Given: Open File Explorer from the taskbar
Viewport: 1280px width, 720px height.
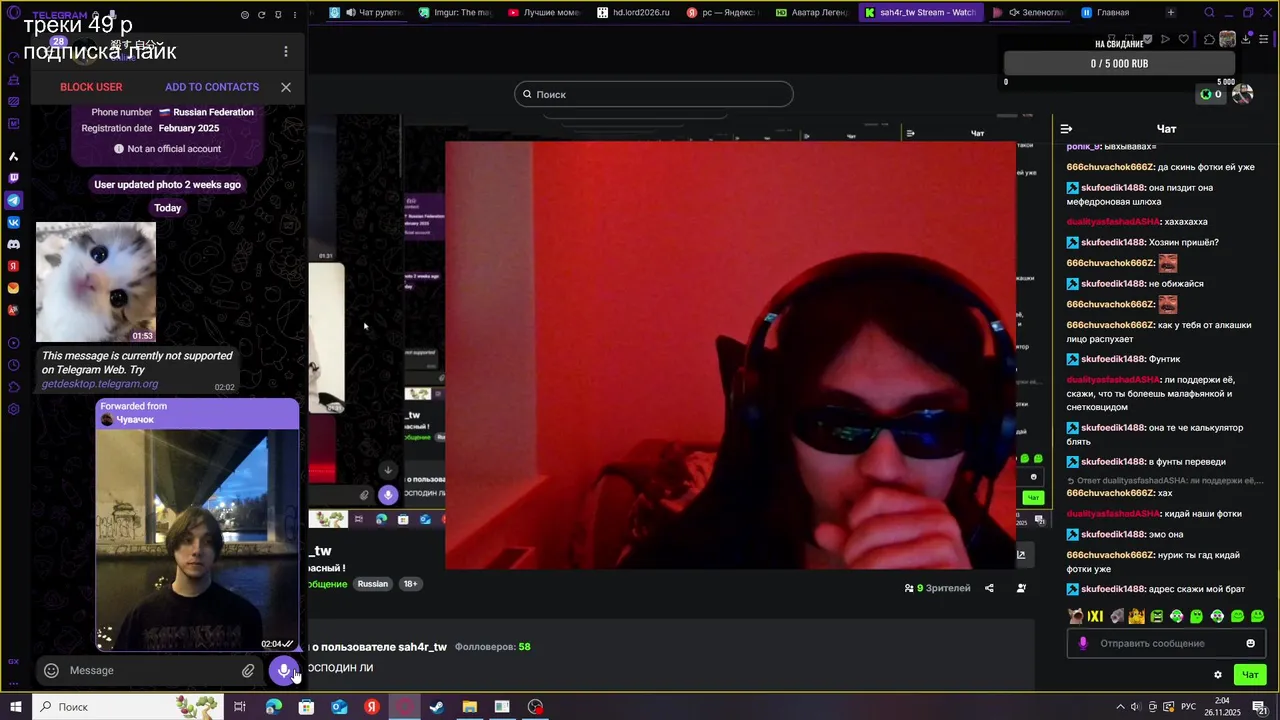Looking at the screenshot, I should 469,707.
